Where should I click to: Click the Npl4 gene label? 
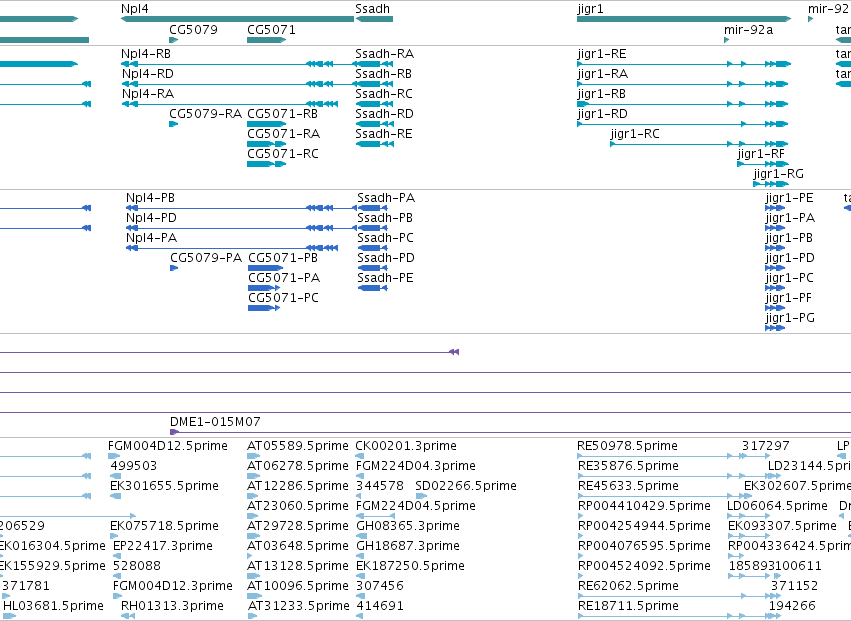tap(135, 9)
